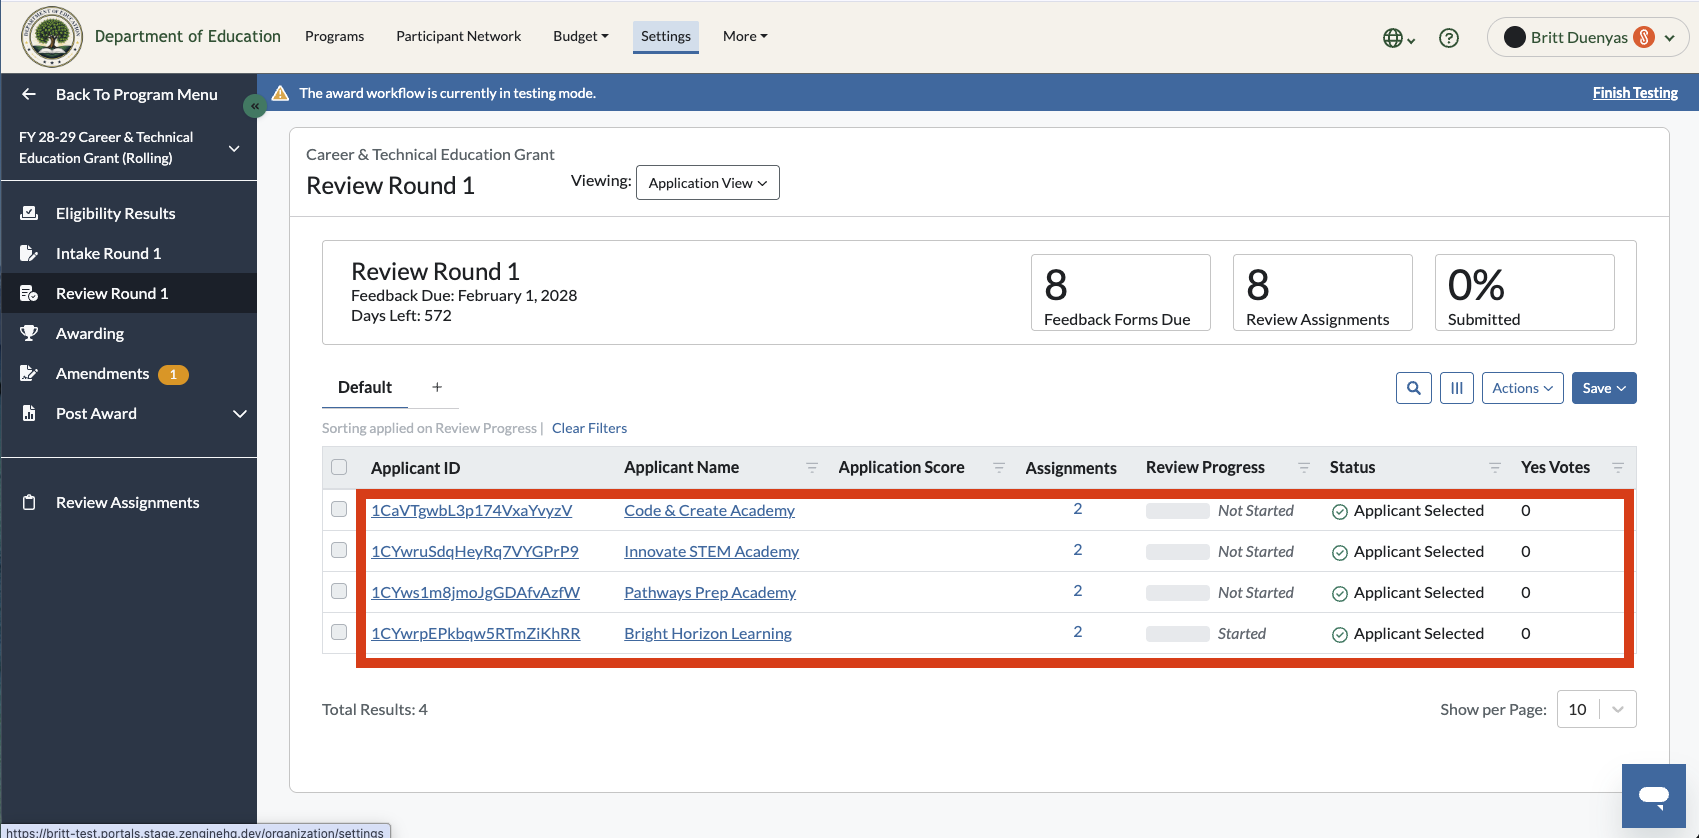Viewport: 1699px width, 838px height.
Task: Check the Pathways Prep Academy row checkbox
Action: [x=339, y=591]
